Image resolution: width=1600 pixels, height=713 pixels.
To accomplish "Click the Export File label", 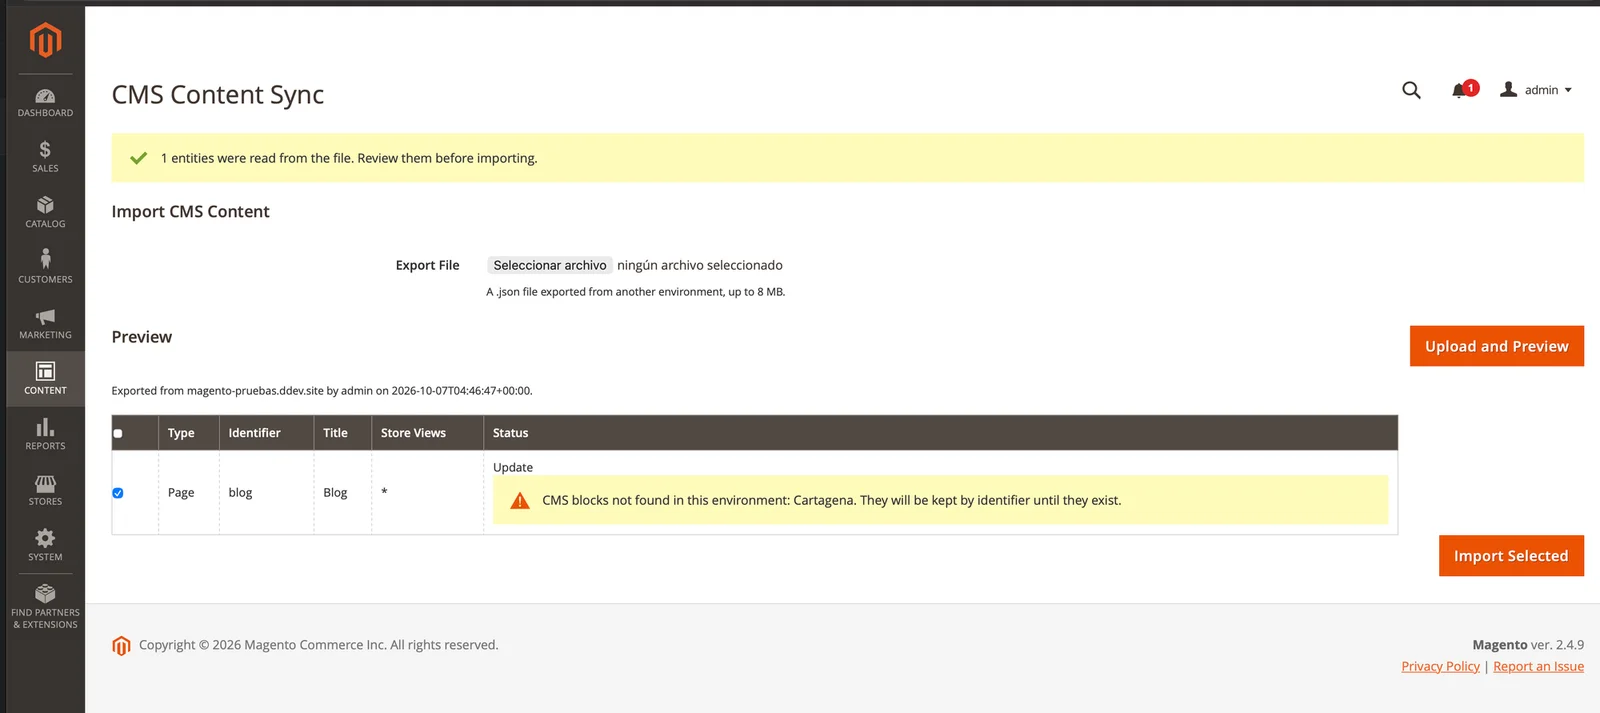I will point(427,265).
